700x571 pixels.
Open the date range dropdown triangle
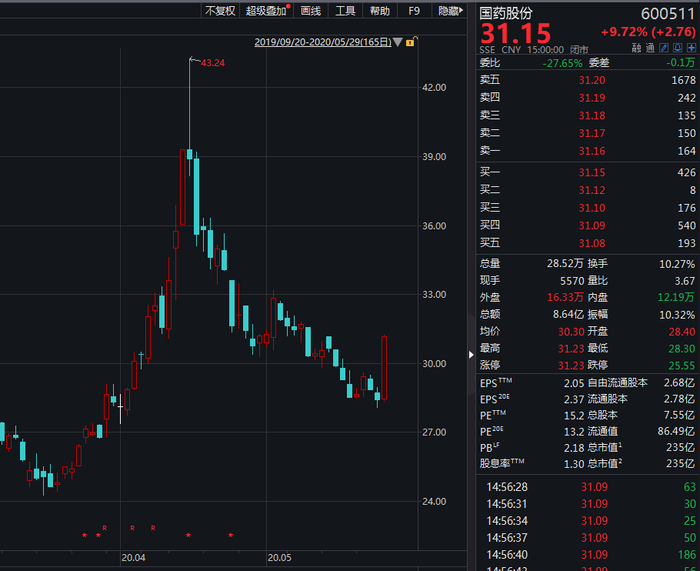point(397,42)
